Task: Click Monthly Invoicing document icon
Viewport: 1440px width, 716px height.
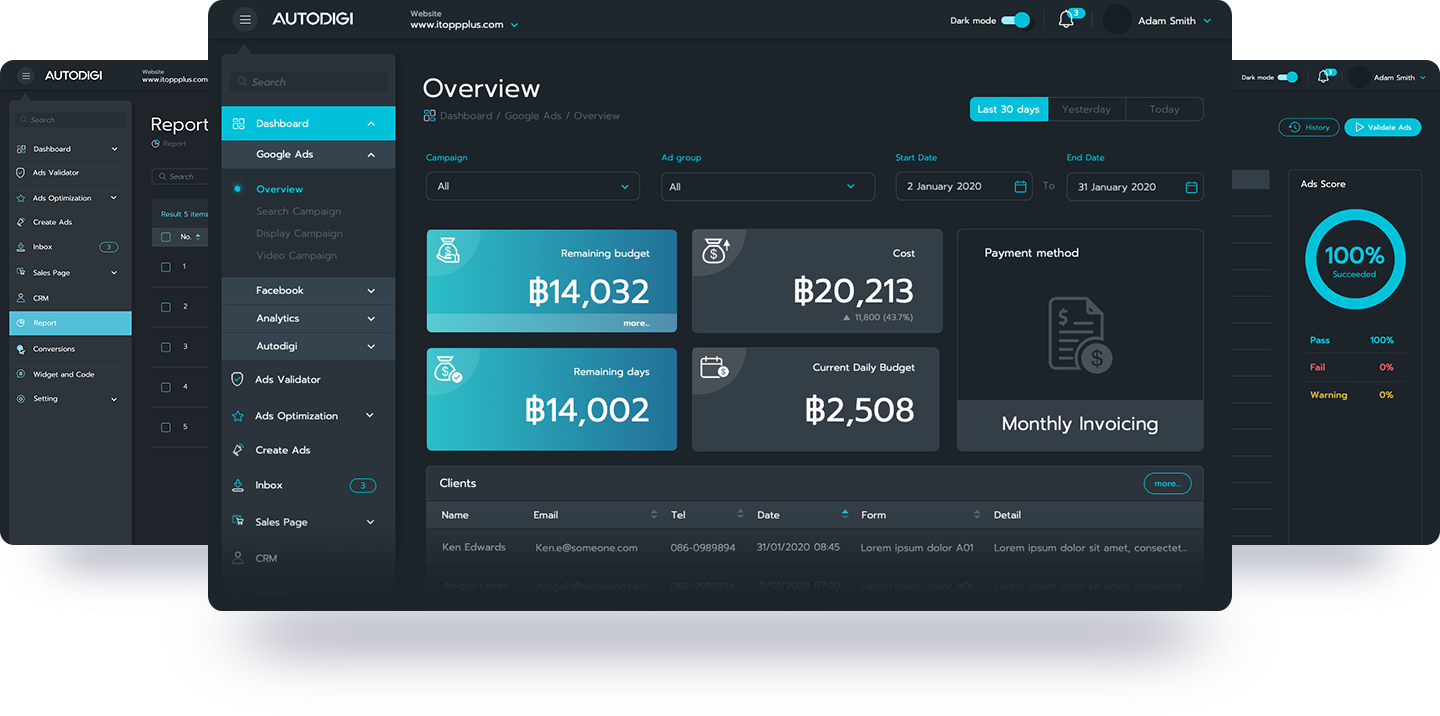Action: coord(1080,334)
